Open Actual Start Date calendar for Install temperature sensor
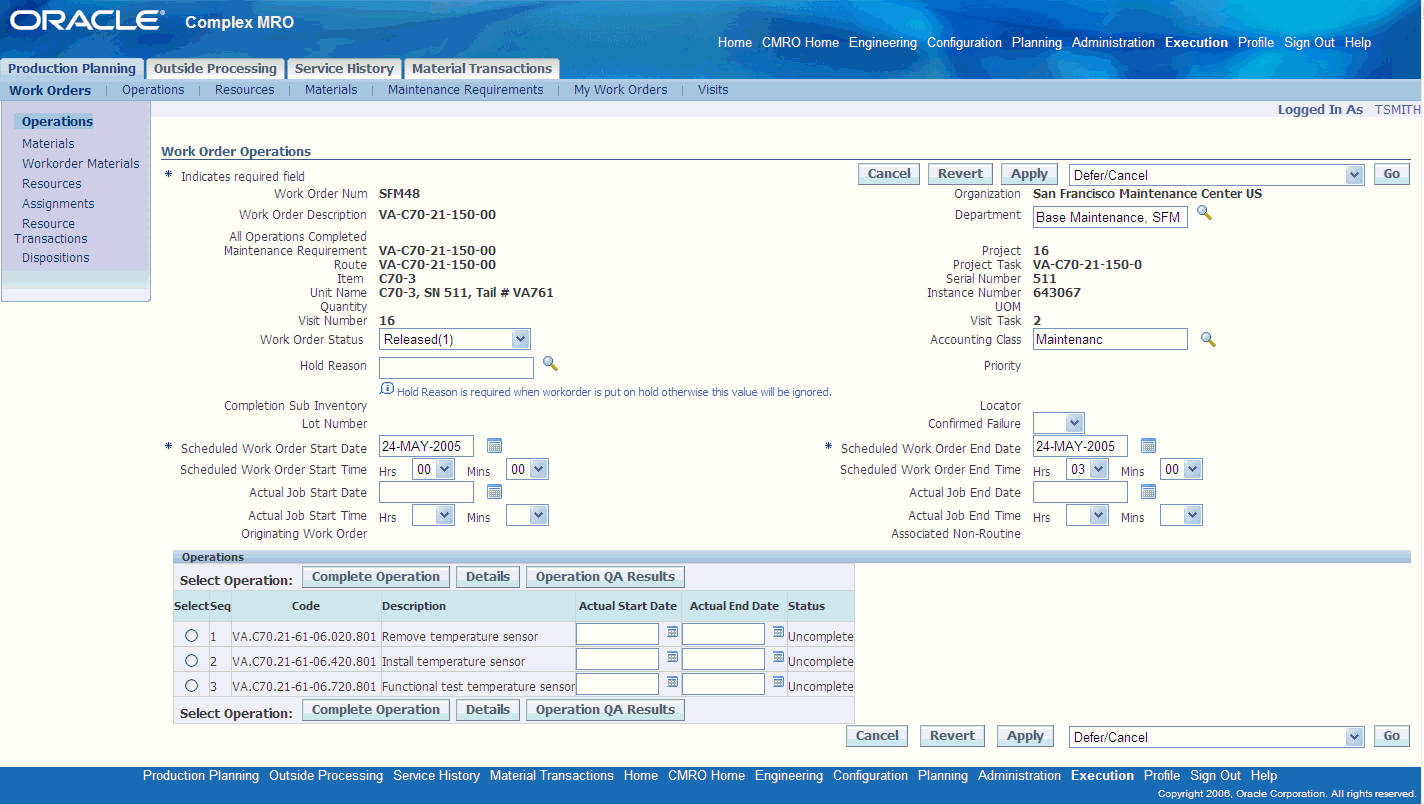1424x804 pixels. pyautogui.click(x=673, y=657)
